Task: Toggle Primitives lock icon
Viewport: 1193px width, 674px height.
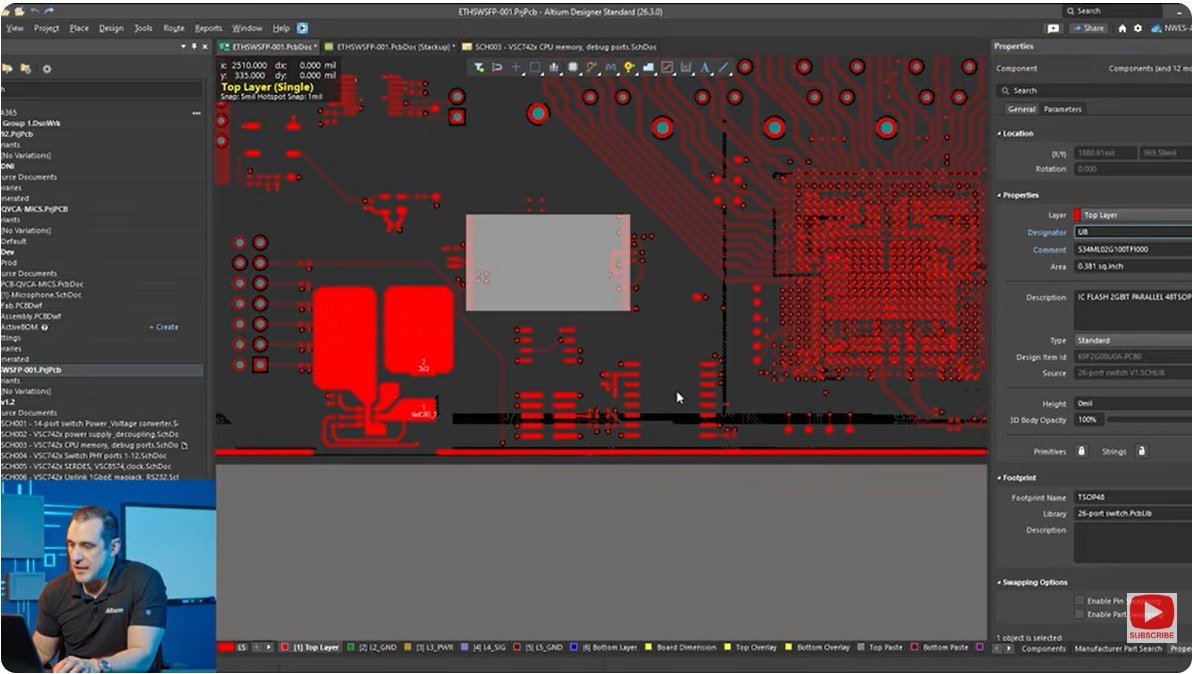Action: 1081,451
